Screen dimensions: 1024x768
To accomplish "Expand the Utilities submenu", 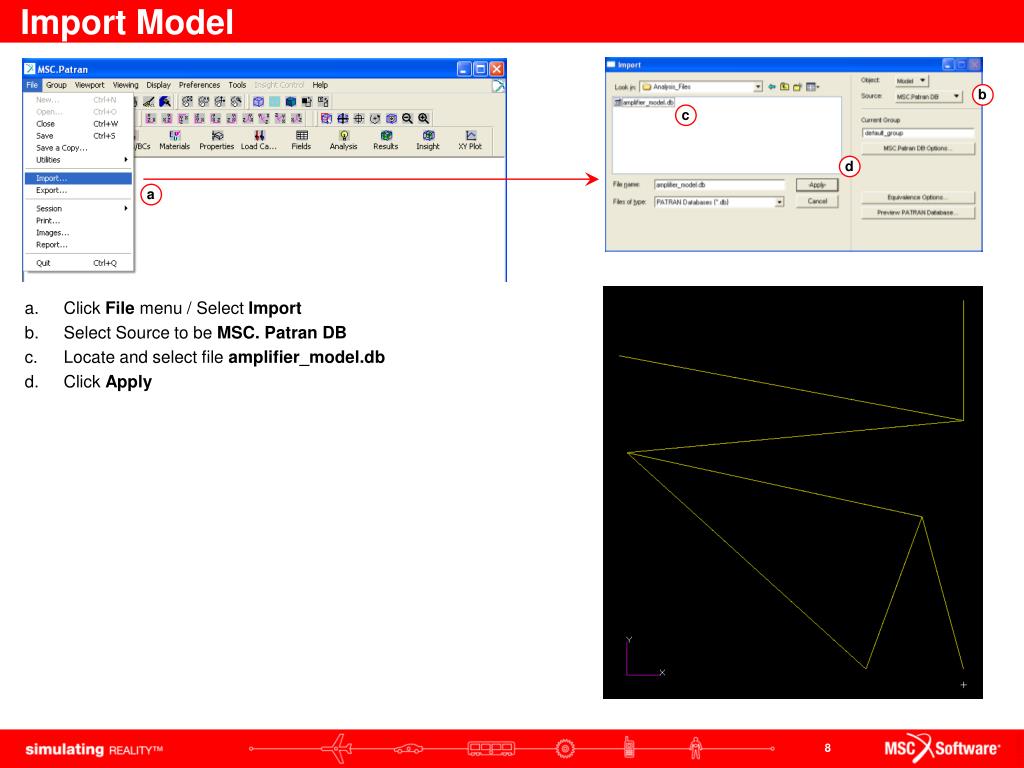I will pyautogui.click(x=78, y=160).
